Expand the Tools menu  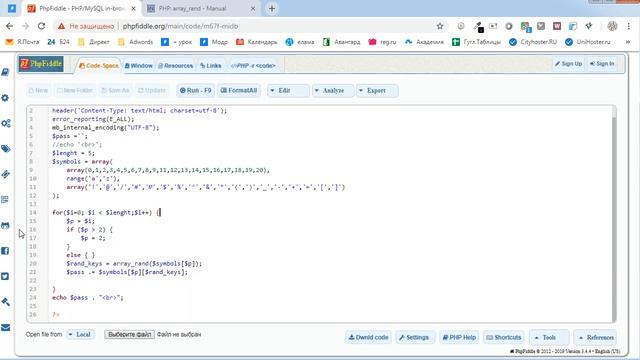(549, 338)
